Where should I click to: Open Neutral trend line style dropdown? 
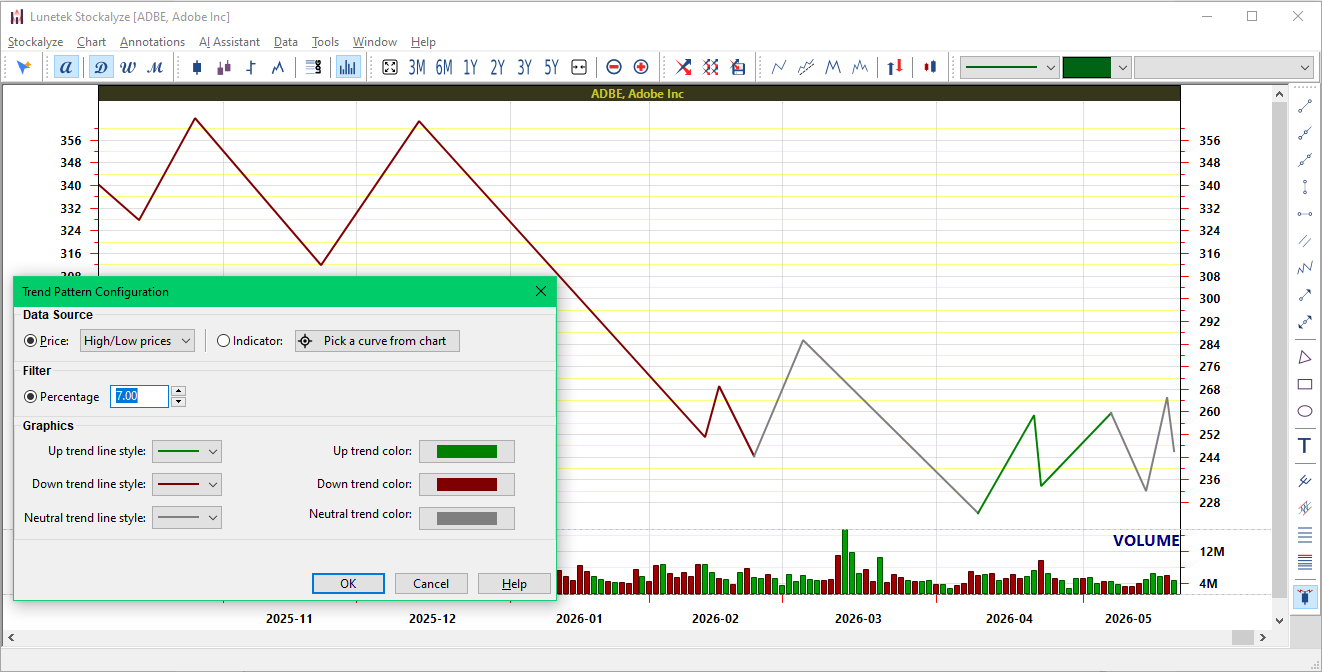[187, 517]
